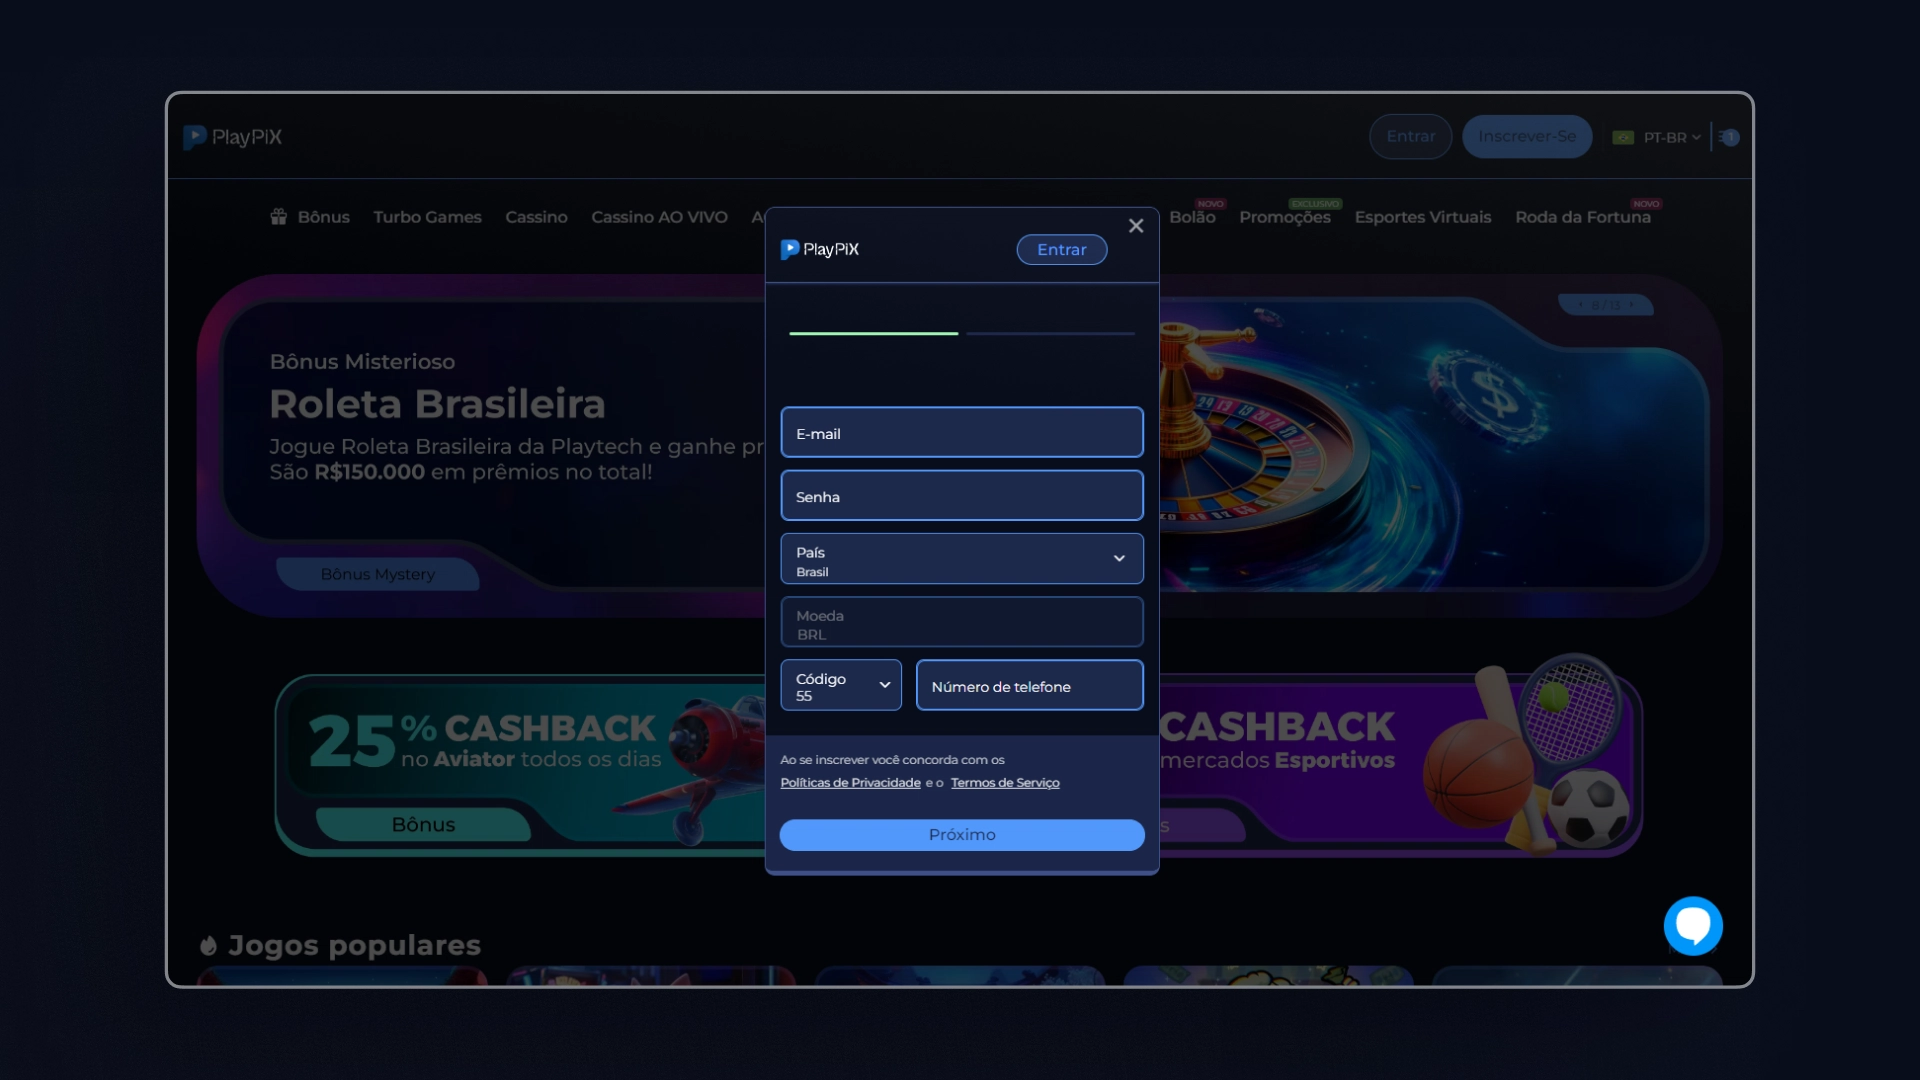The height and width of the screenshot is (1080, 1920).
Task: Click the Bônus menu star icon
Action: tap(278, 216)
